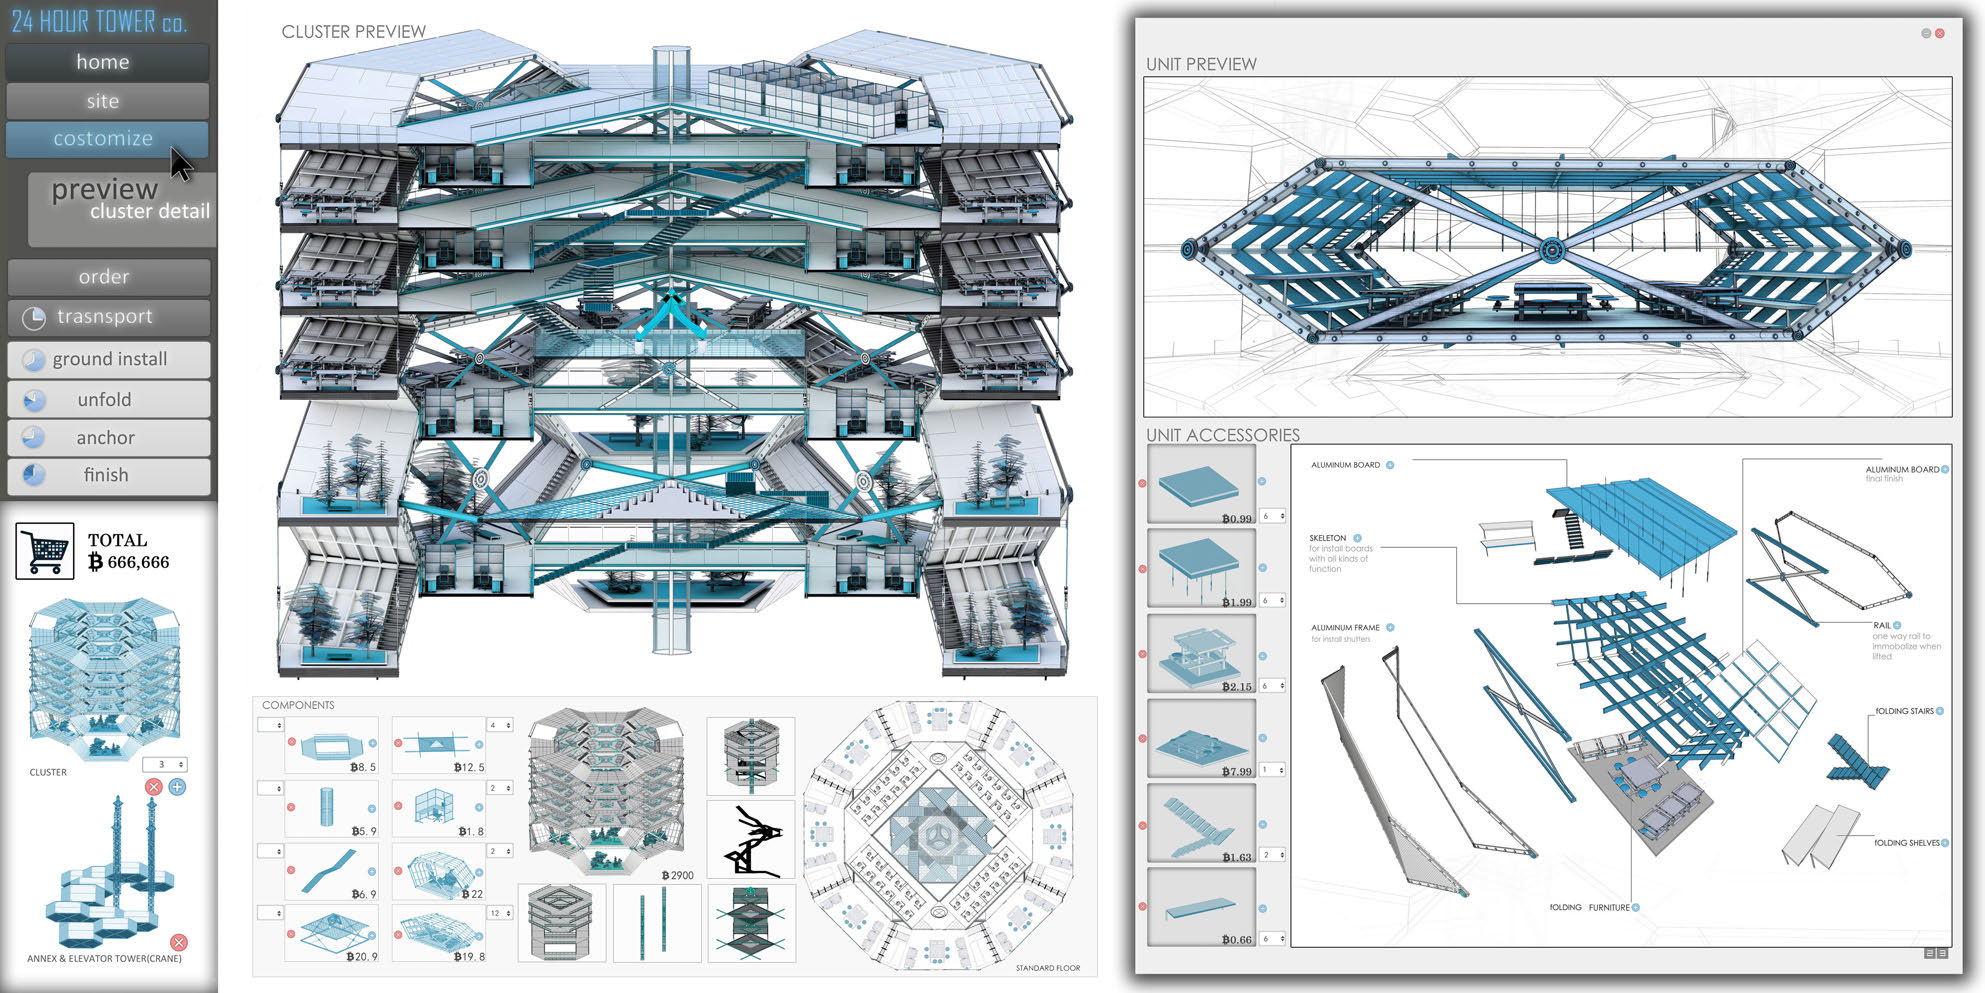Add the ฿19.8 component
Screen dimensions: 1985x993
pyautogui.click(x=479, y=935)
